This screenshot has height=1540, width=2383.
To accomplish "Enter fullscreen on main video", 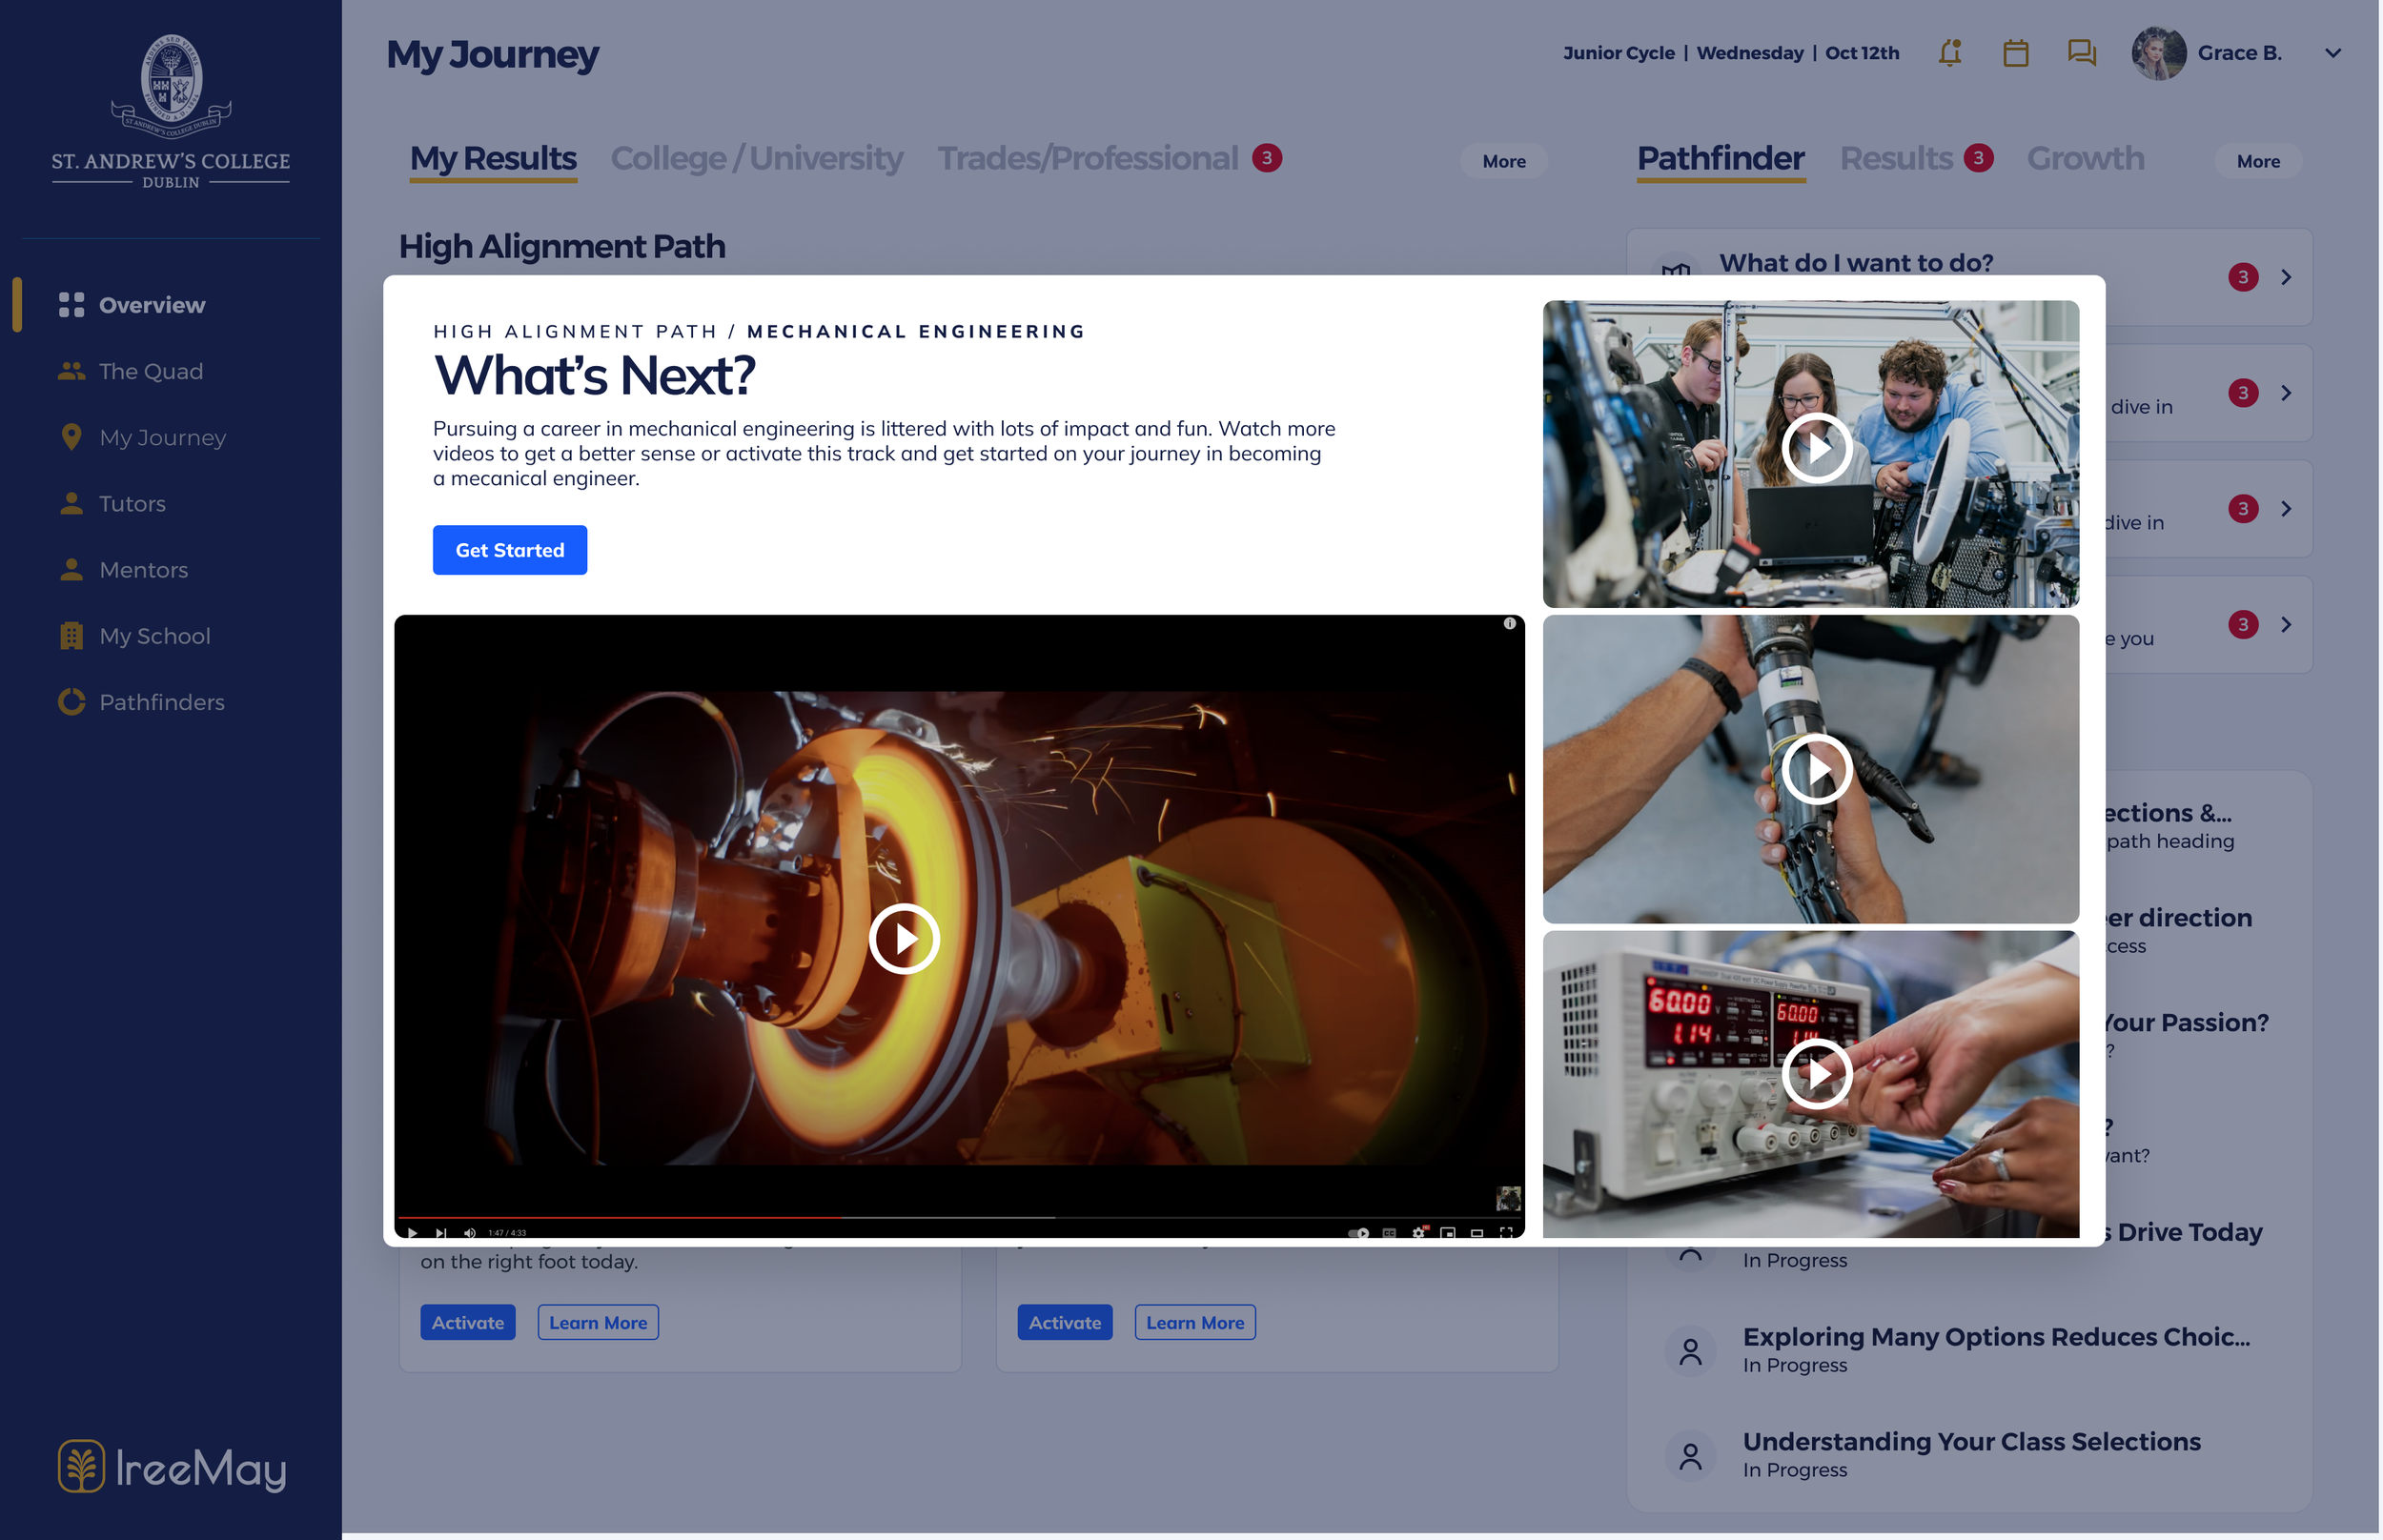I will pos(1506,1232).
